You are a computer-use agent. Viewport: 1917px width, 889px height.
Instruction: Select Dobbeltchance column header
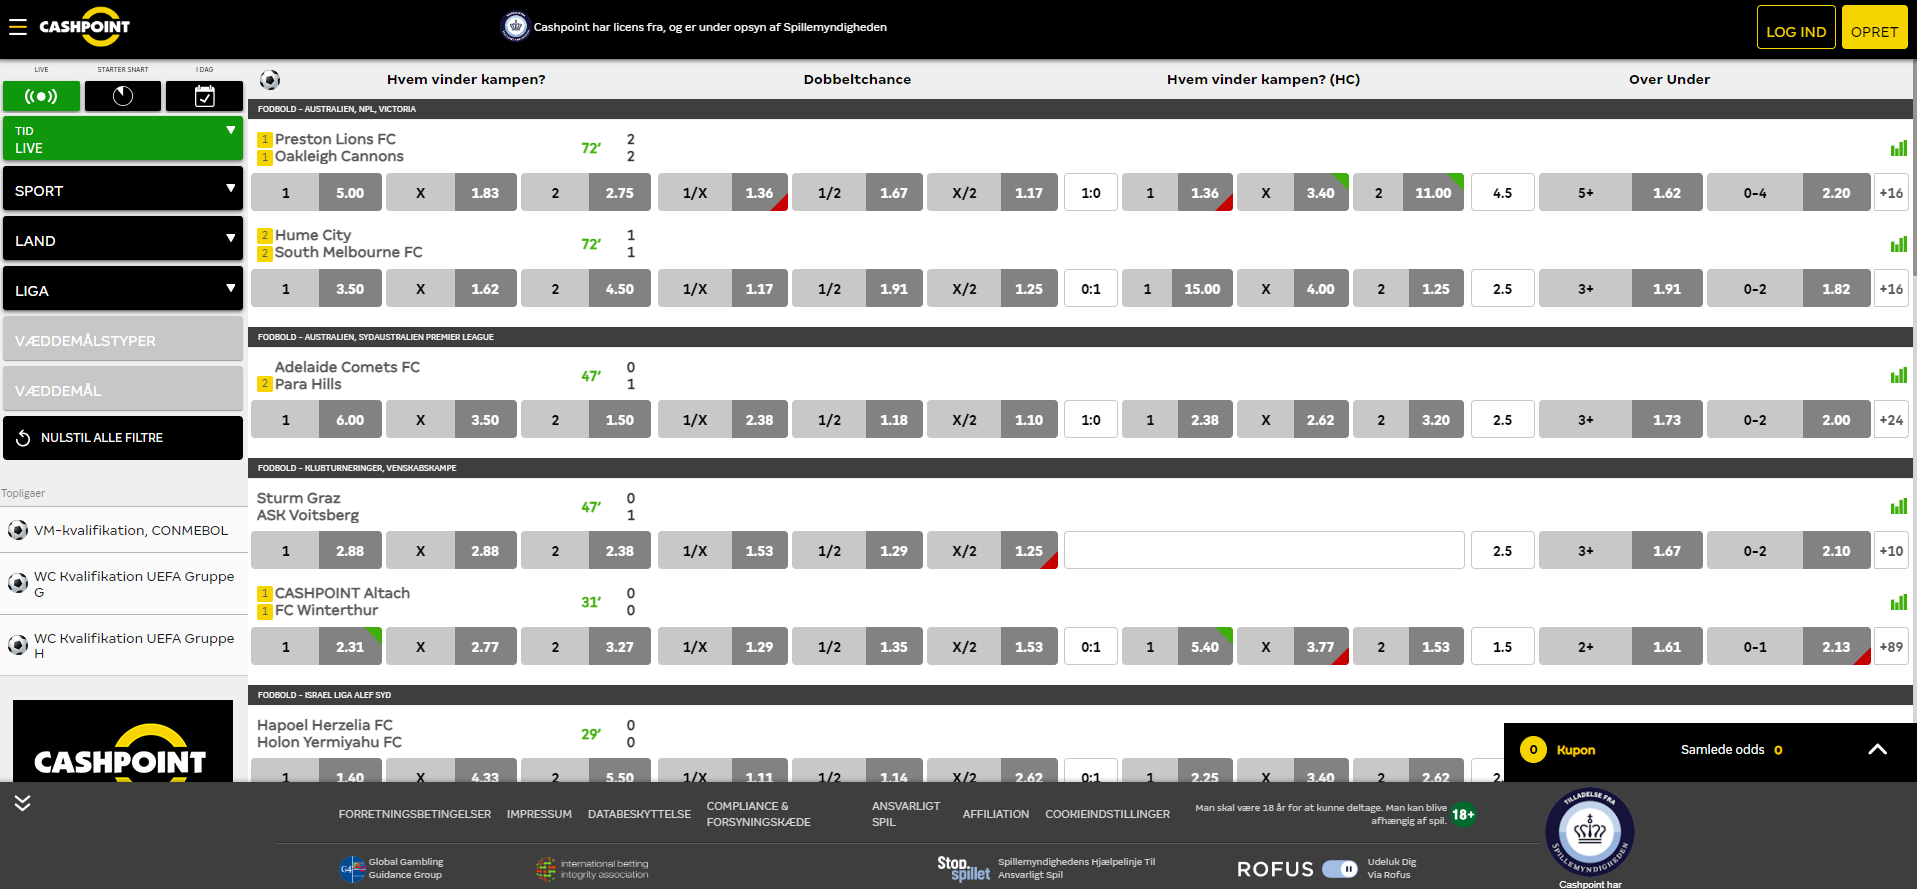click(857, 80)
